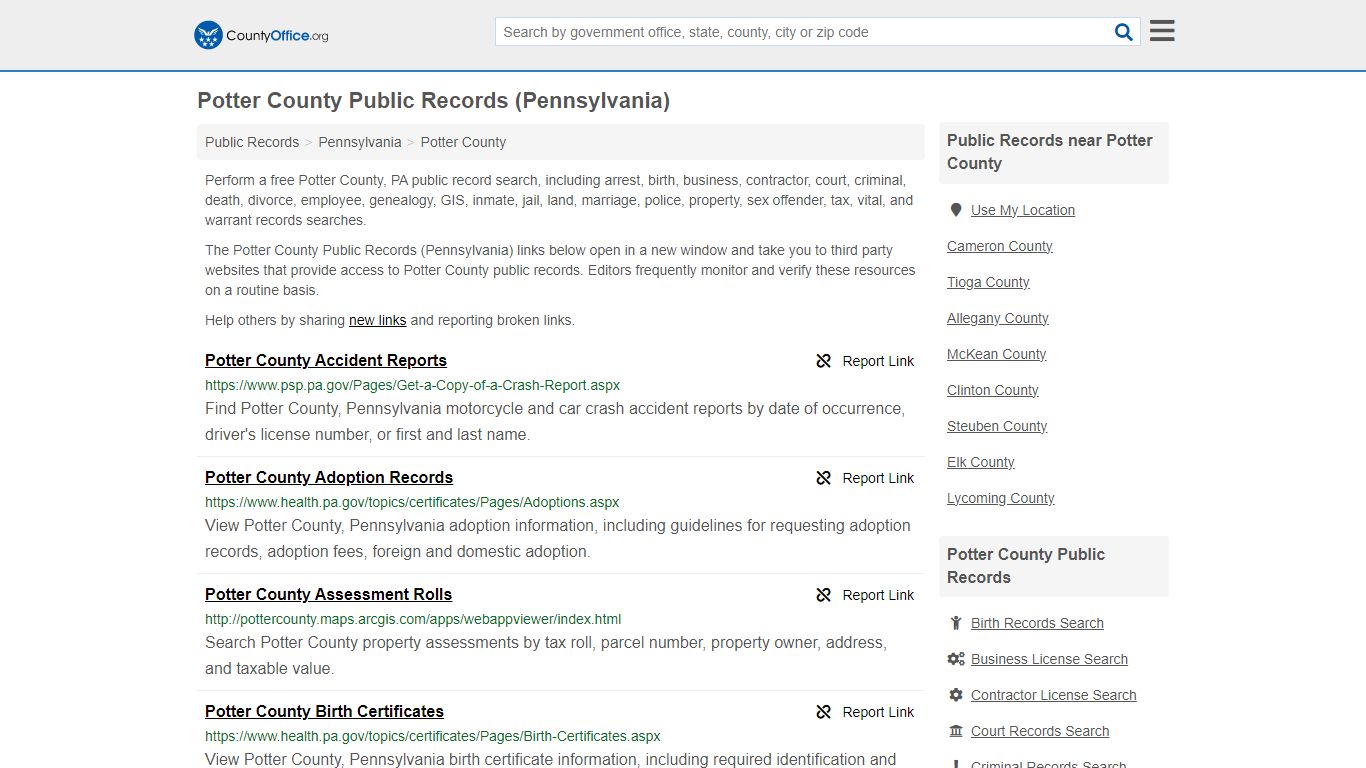Click the broken-link icon for Assessment Rolls

[824, 595]
